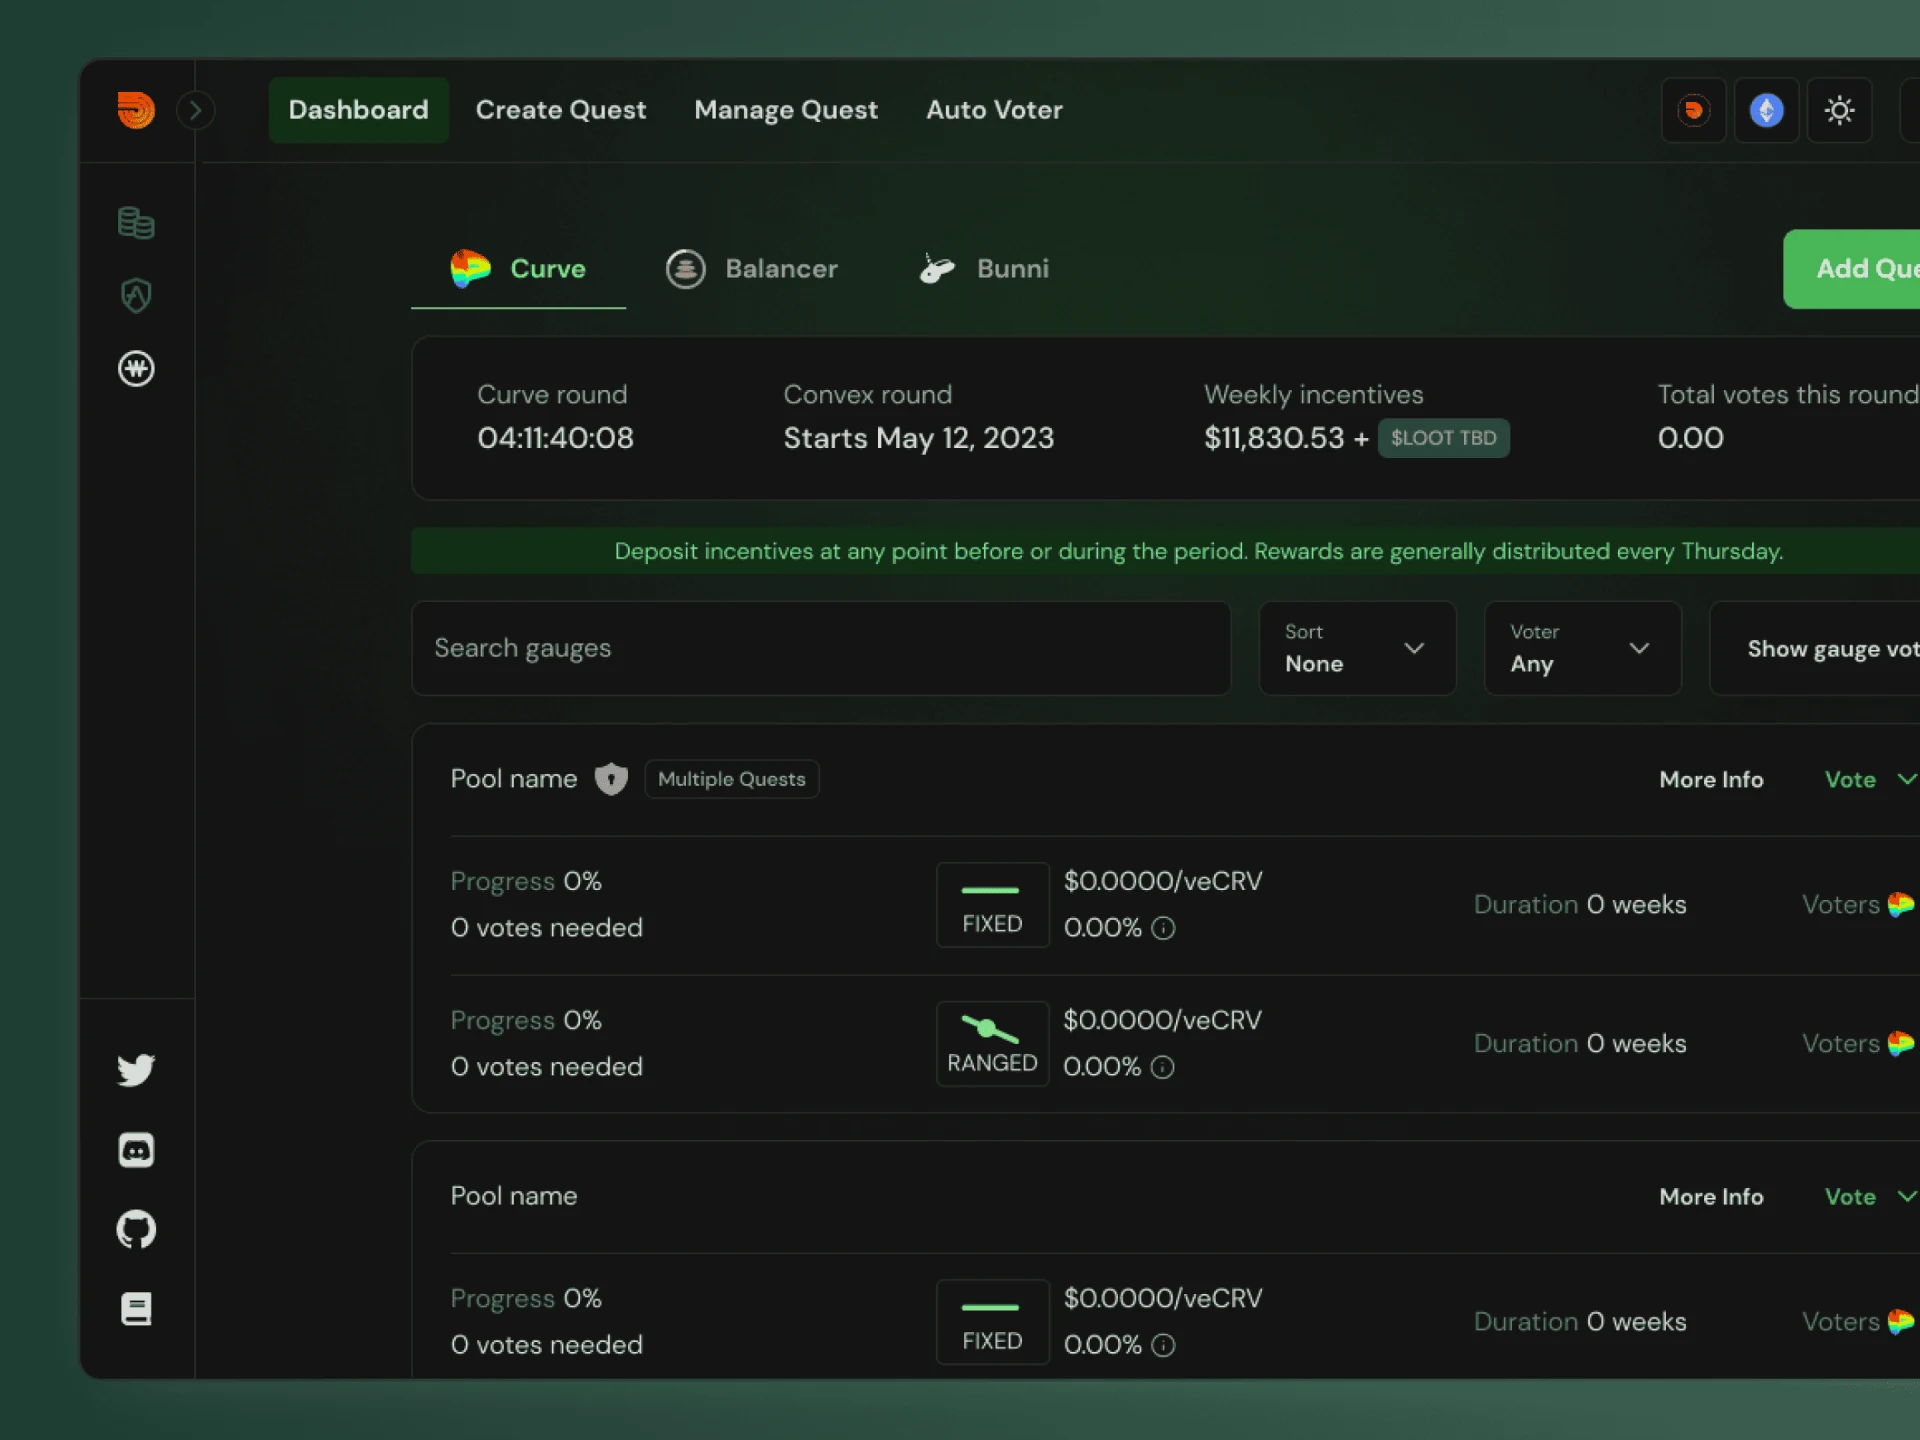Open the docs book icon in sidebar
This screenshot has width=1920, height=1440.
click(x=136, y=1309)
